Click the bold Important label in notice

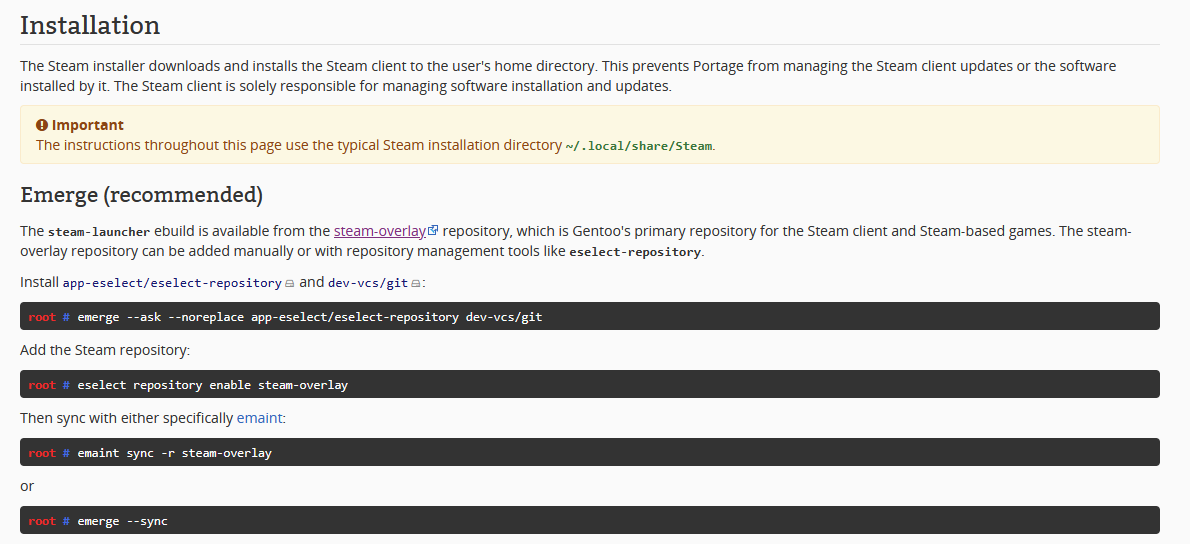tap(88, 125)
